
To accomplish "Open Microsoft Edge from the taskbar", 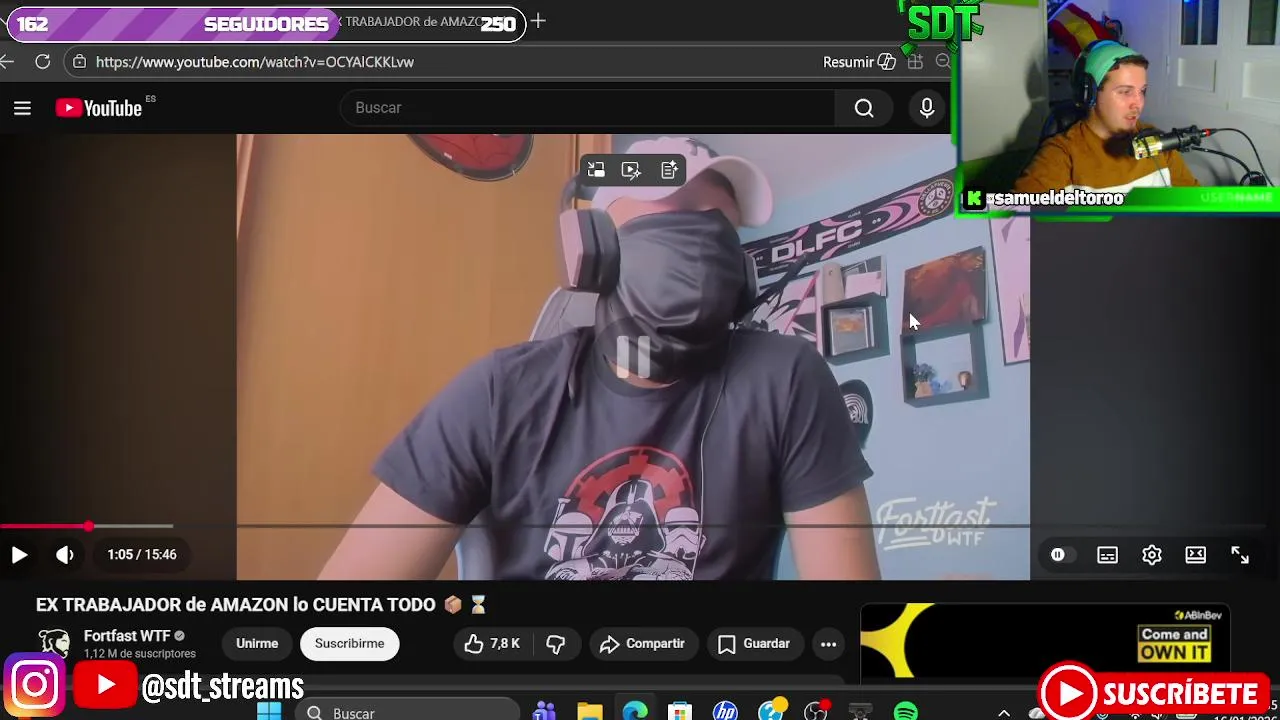I will pos(635,712).
